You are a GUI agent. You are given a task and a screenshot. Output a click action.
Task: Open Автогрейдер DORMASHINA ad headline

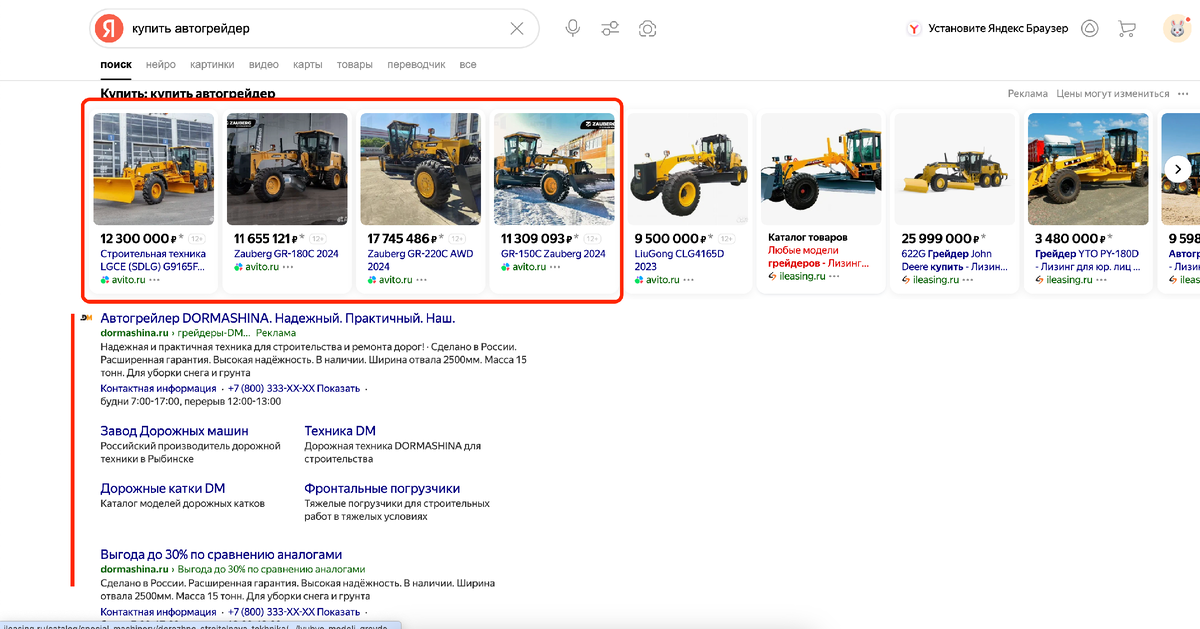point(278,318)
